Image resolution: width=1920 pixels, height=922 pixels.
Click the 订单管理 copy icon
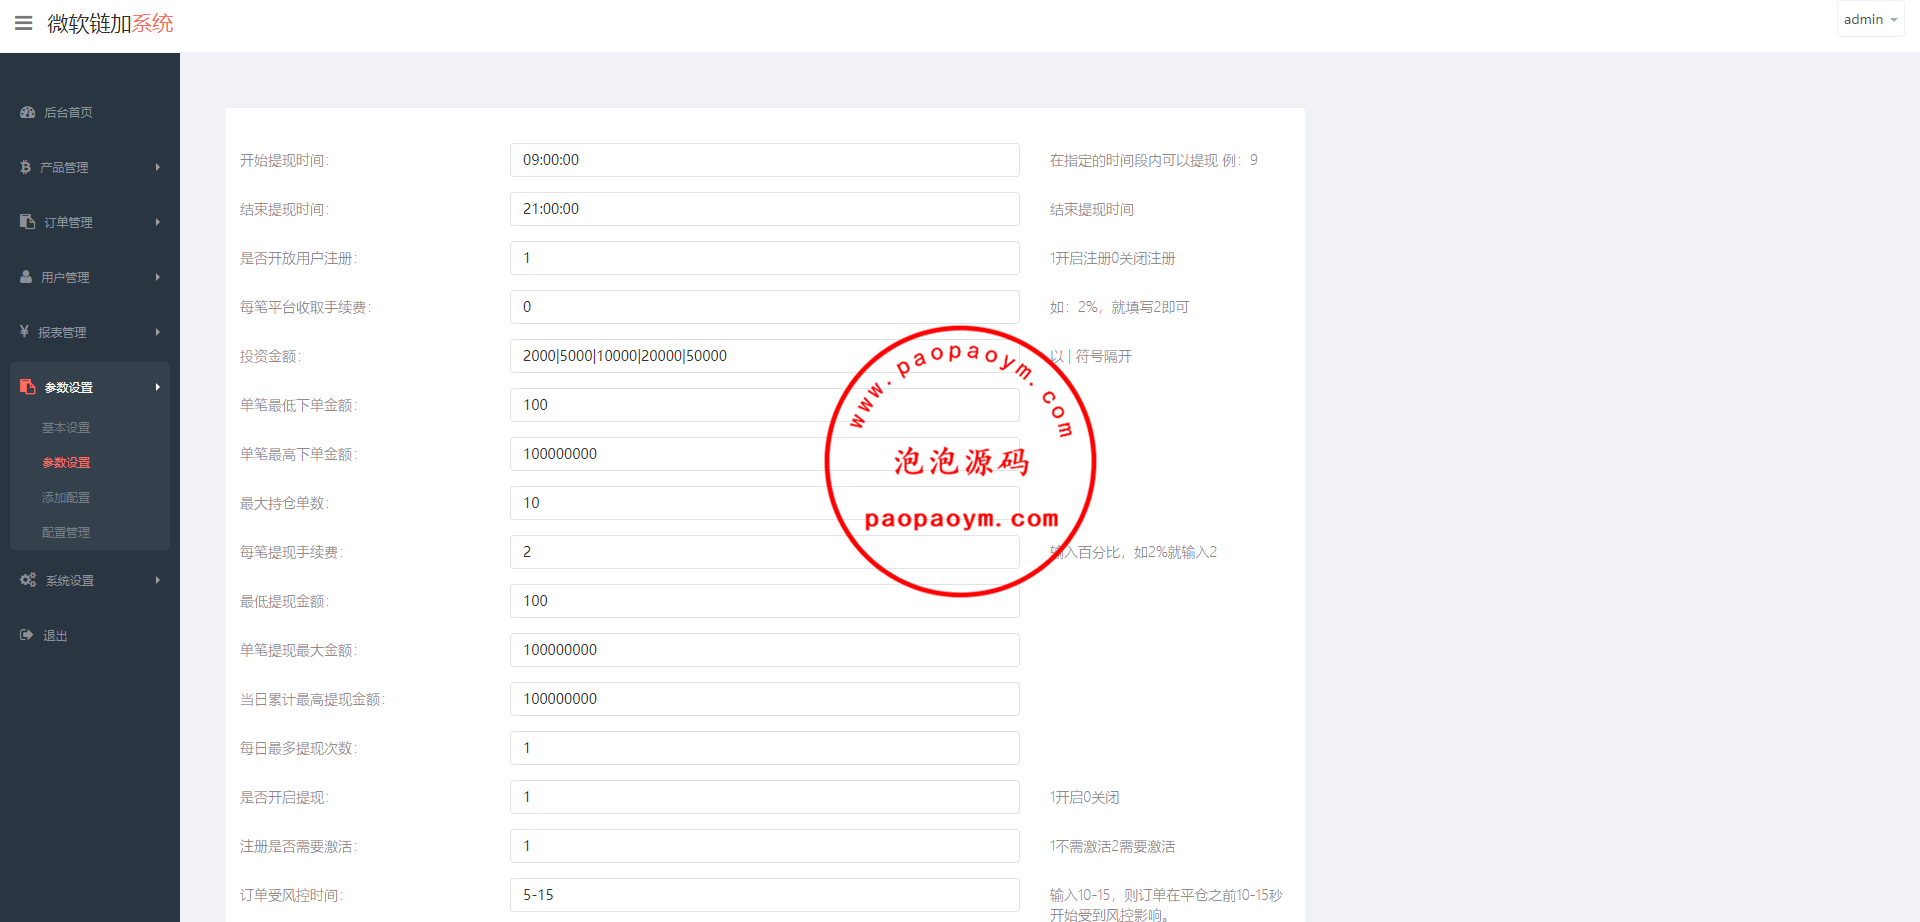pyautogui.click(x=28, y=222)
